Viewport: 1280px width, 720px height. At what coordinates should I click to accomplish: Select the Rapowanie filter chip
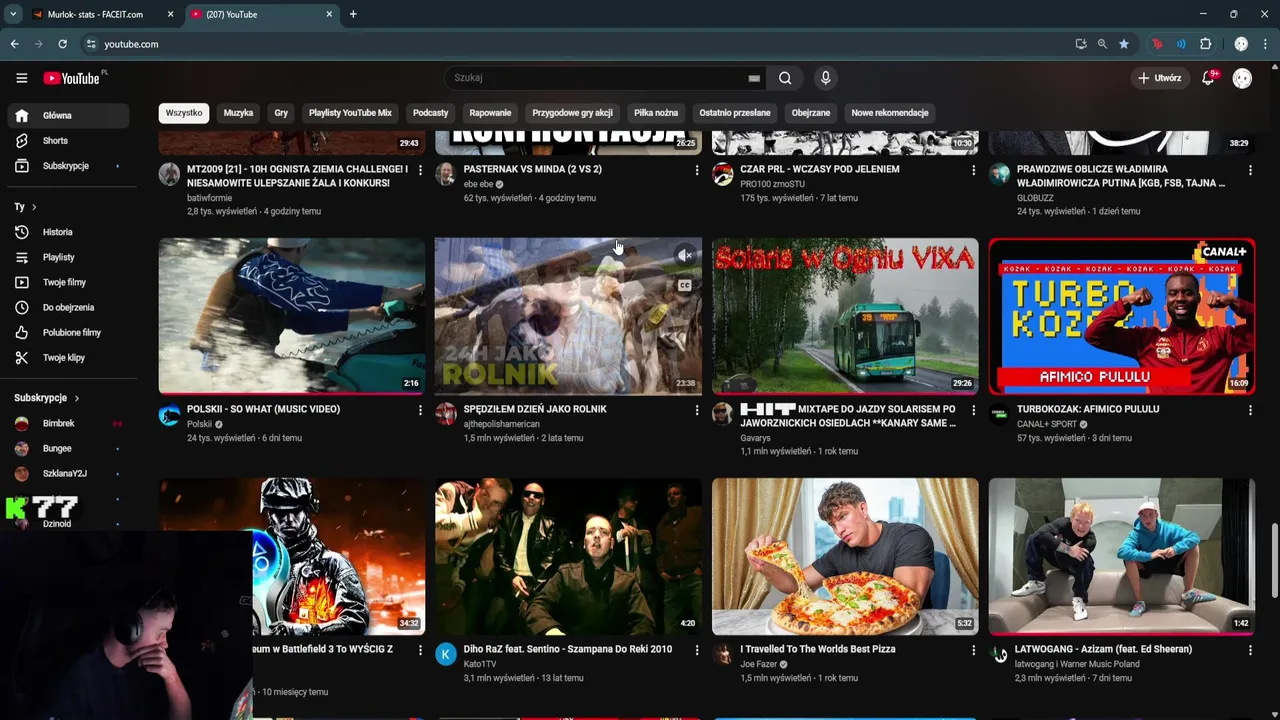click(490, 113)
